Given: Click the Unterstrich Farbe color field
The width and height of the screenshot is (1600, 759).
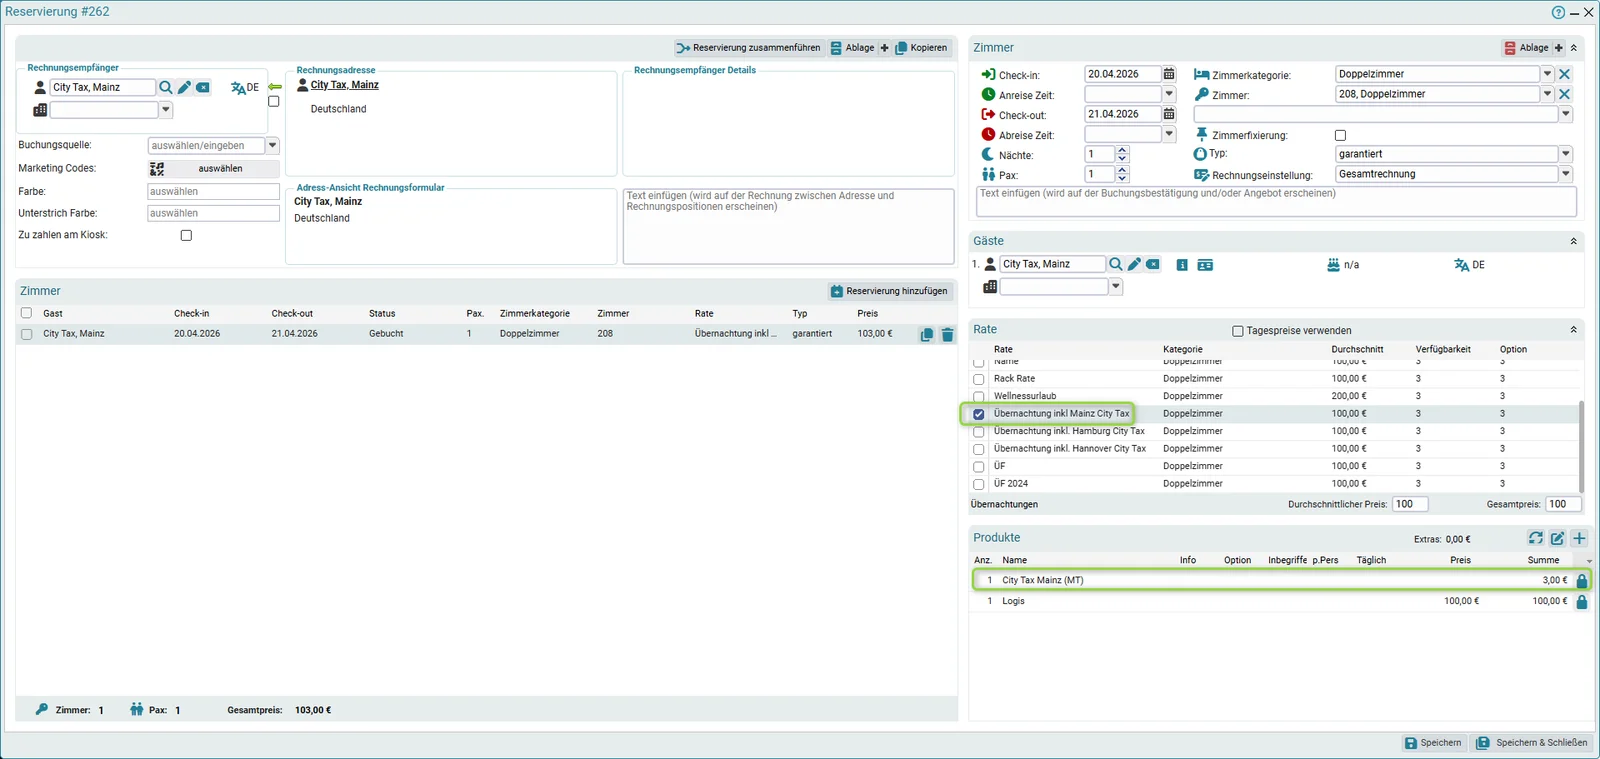Looking at the screenshot, I should [x=214, y=214].
